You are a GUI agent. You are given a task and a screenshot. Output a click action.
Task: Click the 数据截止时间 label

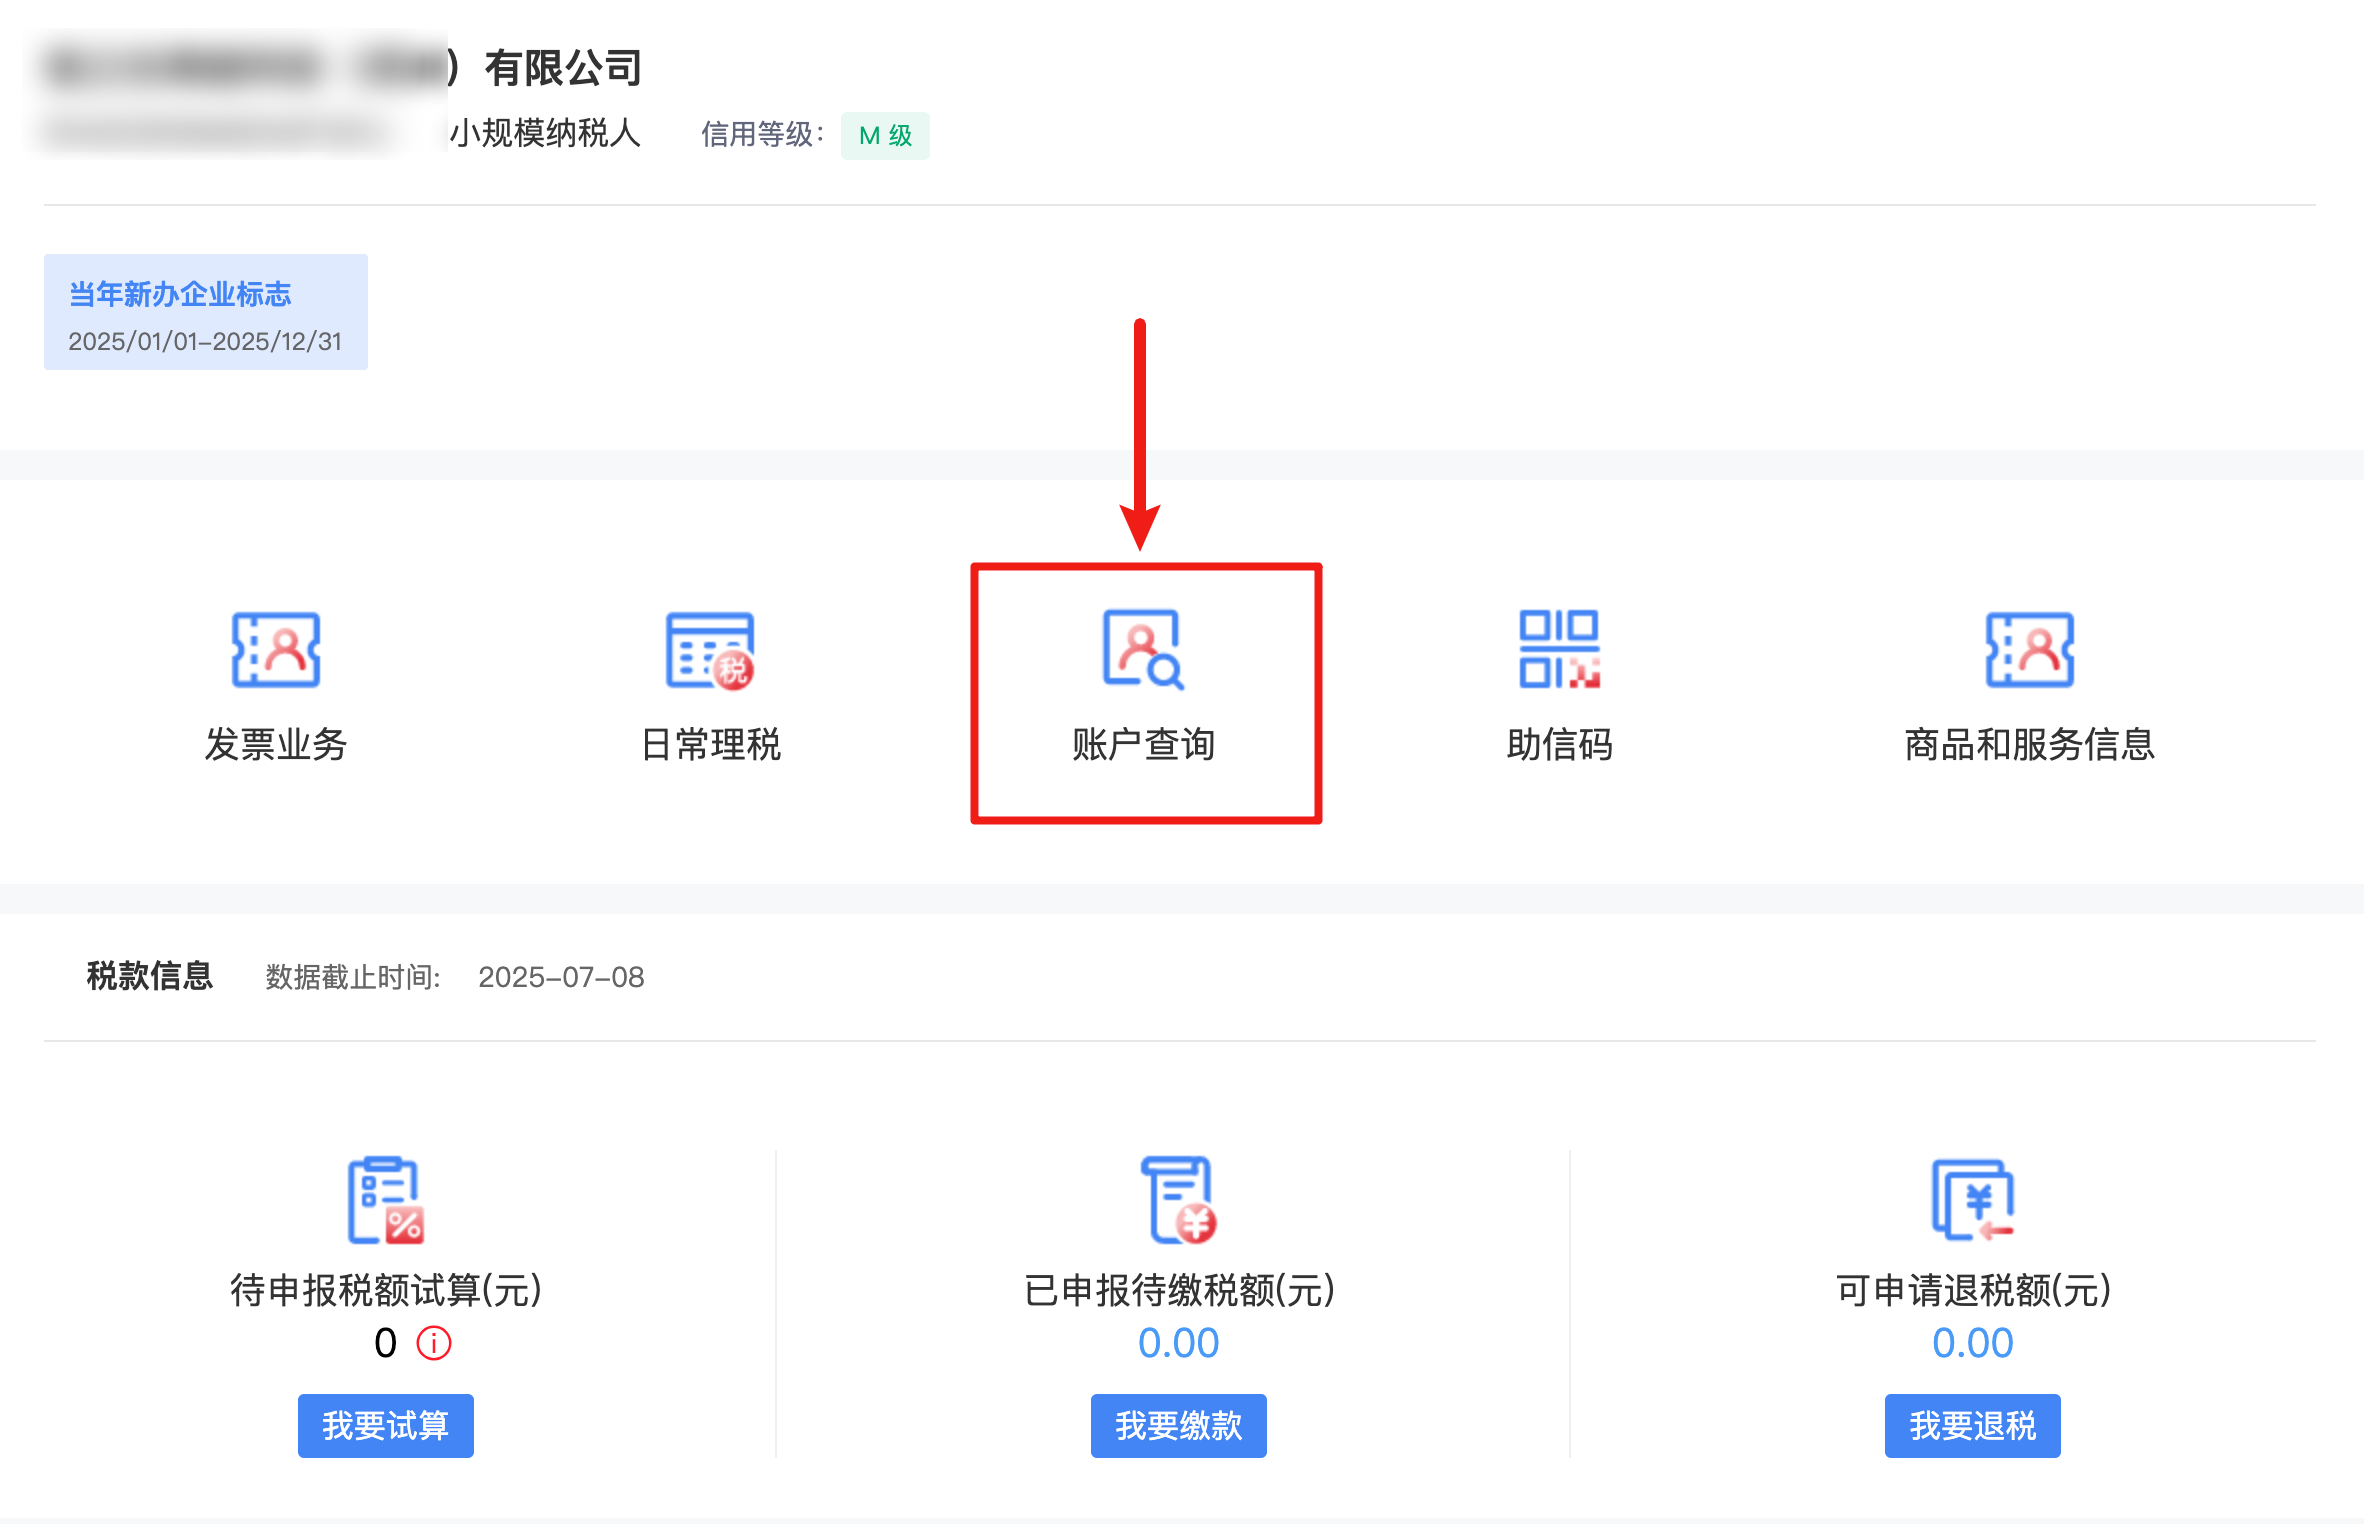point(352,977)
